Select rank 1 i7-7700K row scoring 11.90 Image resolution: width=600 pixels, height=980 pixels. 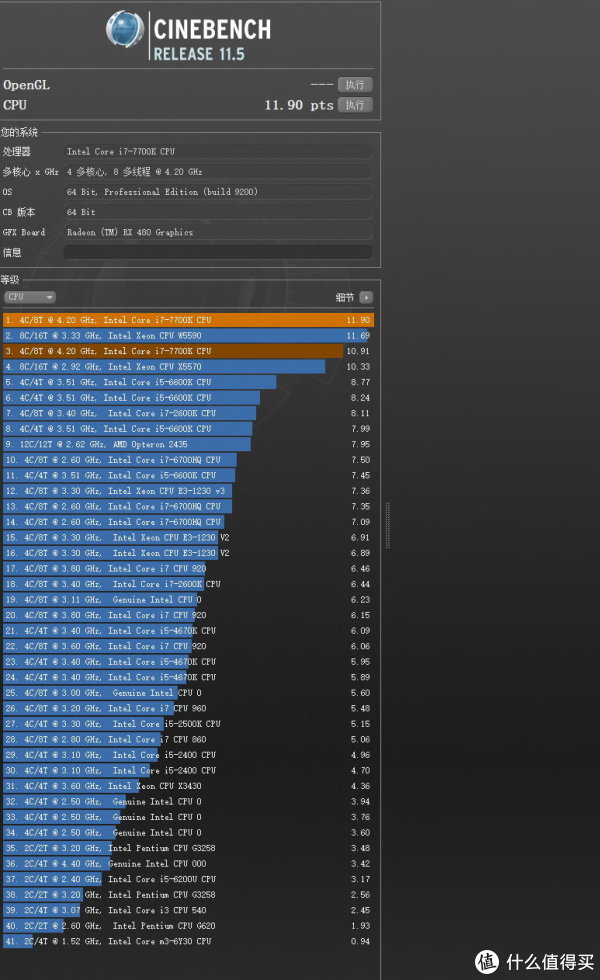click(188, 320)
